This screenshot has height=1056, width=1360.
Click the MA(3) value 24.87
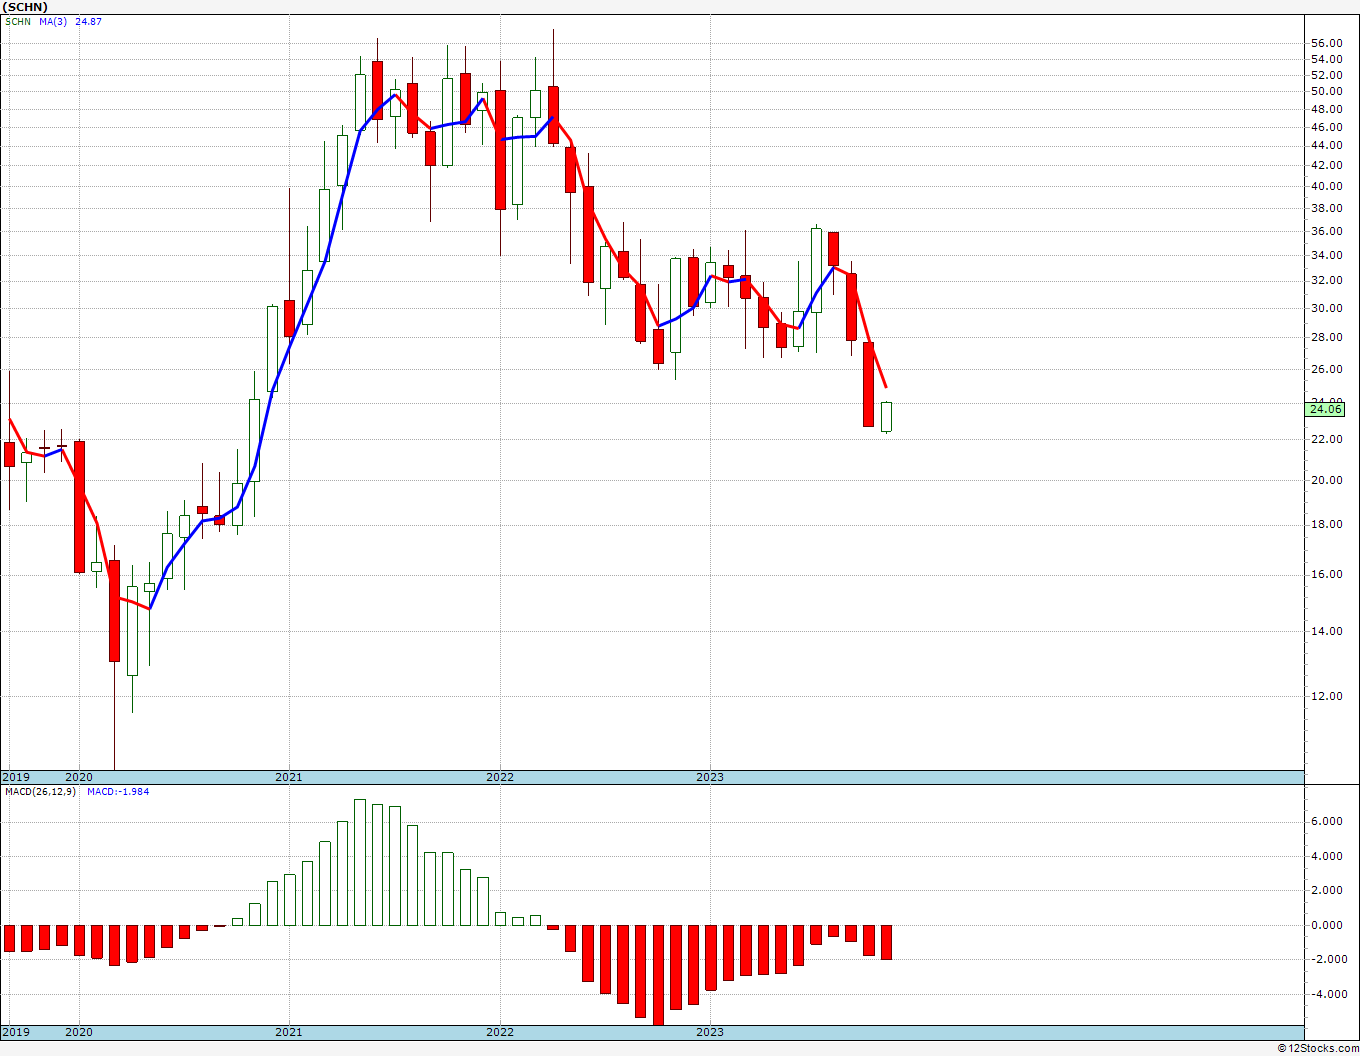[88, 21]
